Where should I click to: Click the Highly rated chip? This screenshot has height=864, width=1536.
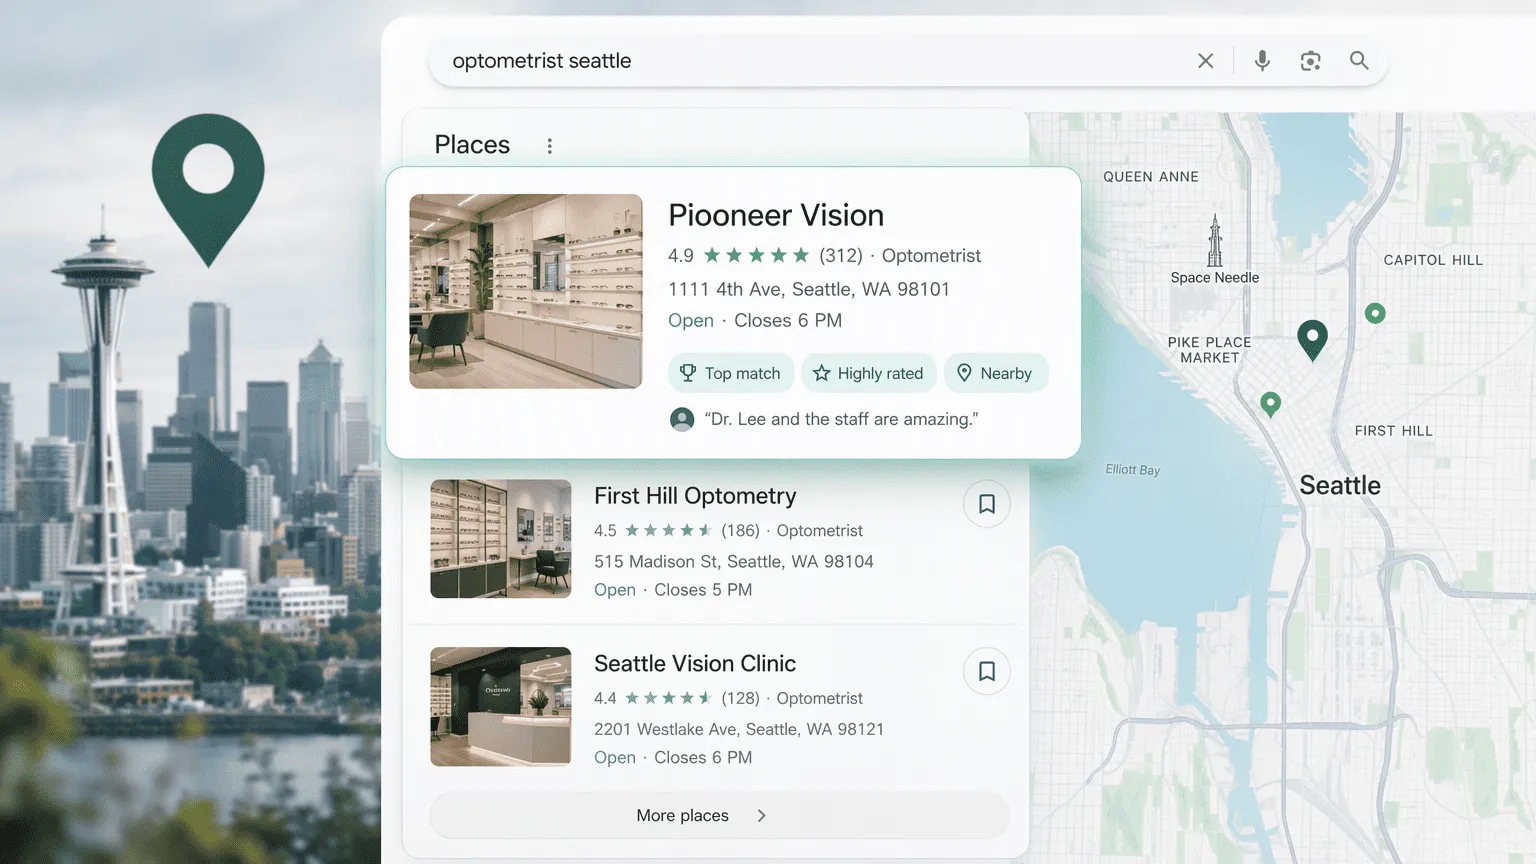pos(868,373)
